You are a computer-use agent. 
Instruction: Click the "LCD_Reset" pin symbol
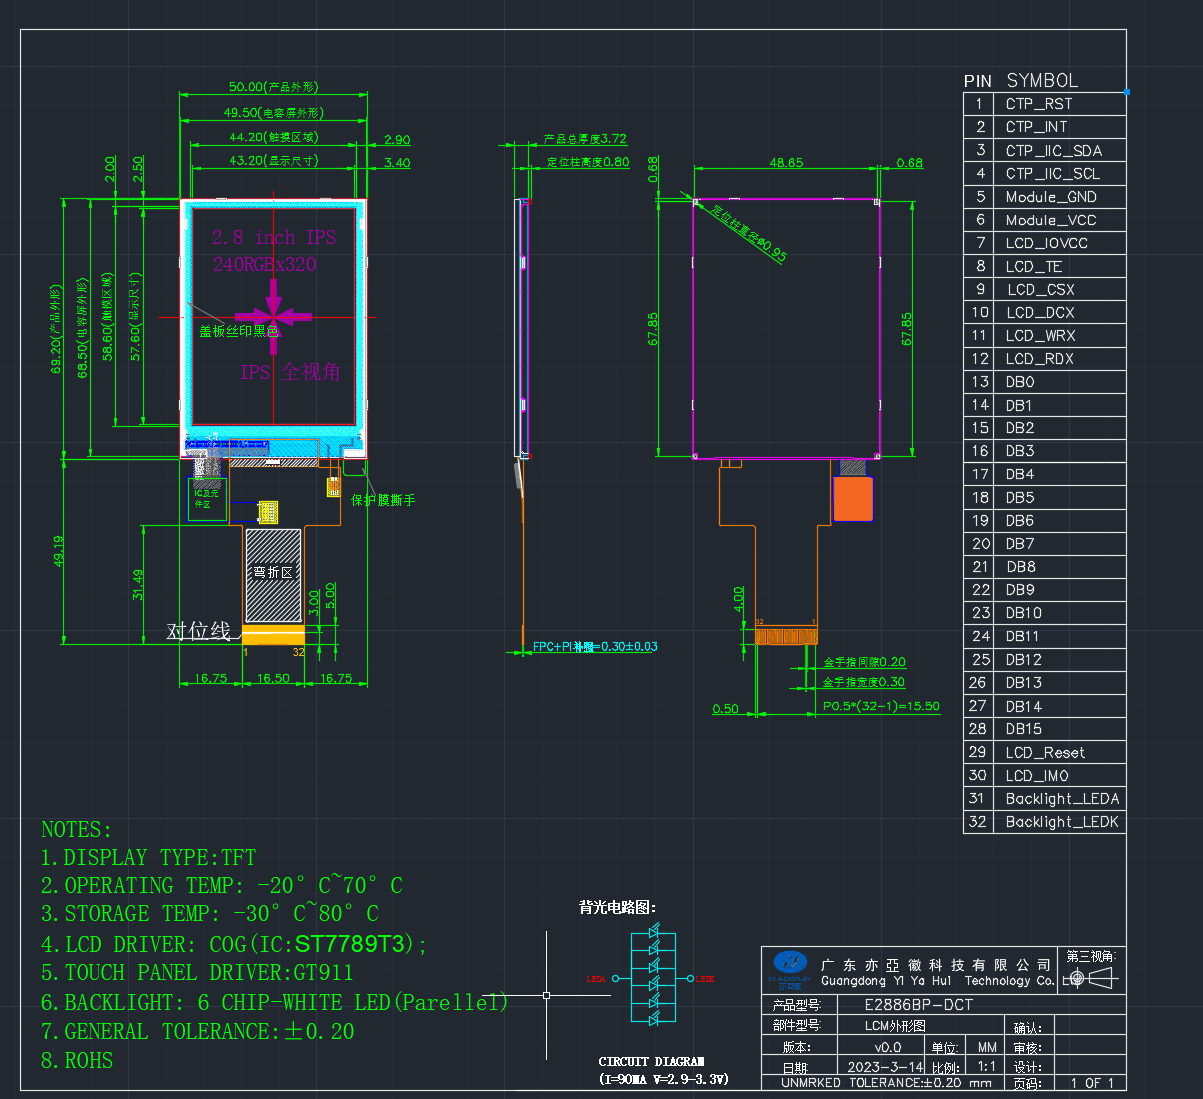point(1045,753)
